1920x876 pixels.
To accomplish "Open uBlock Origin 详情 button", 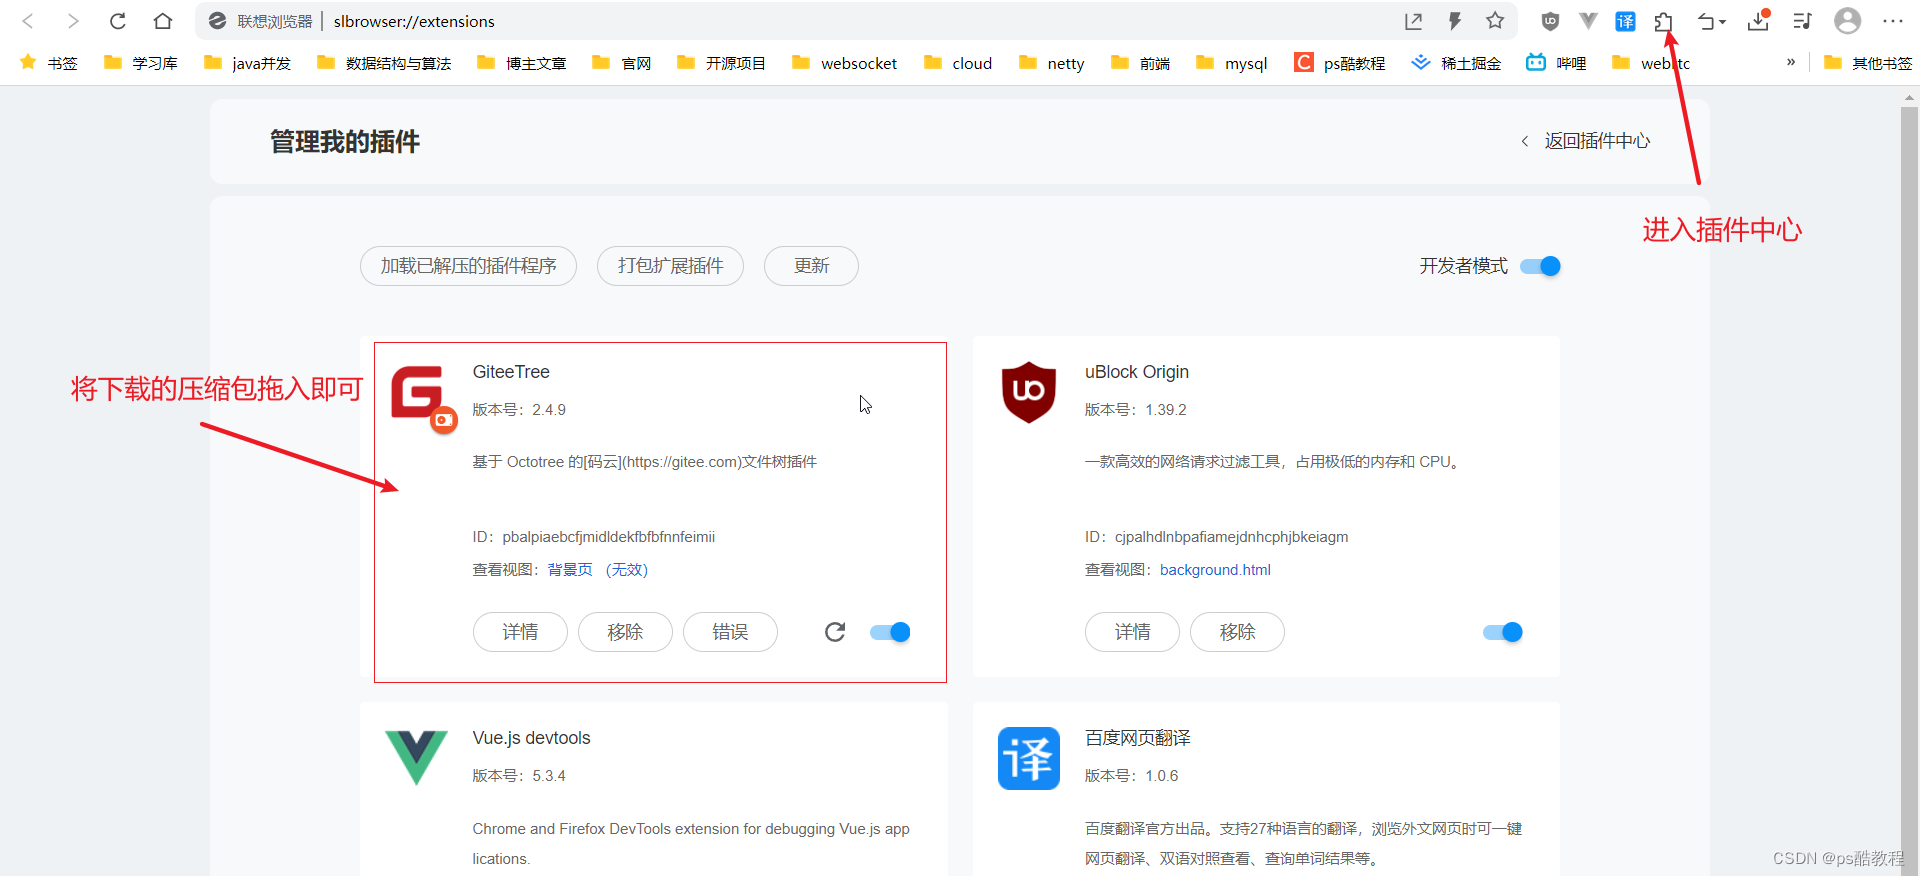I will (1132, 632).
